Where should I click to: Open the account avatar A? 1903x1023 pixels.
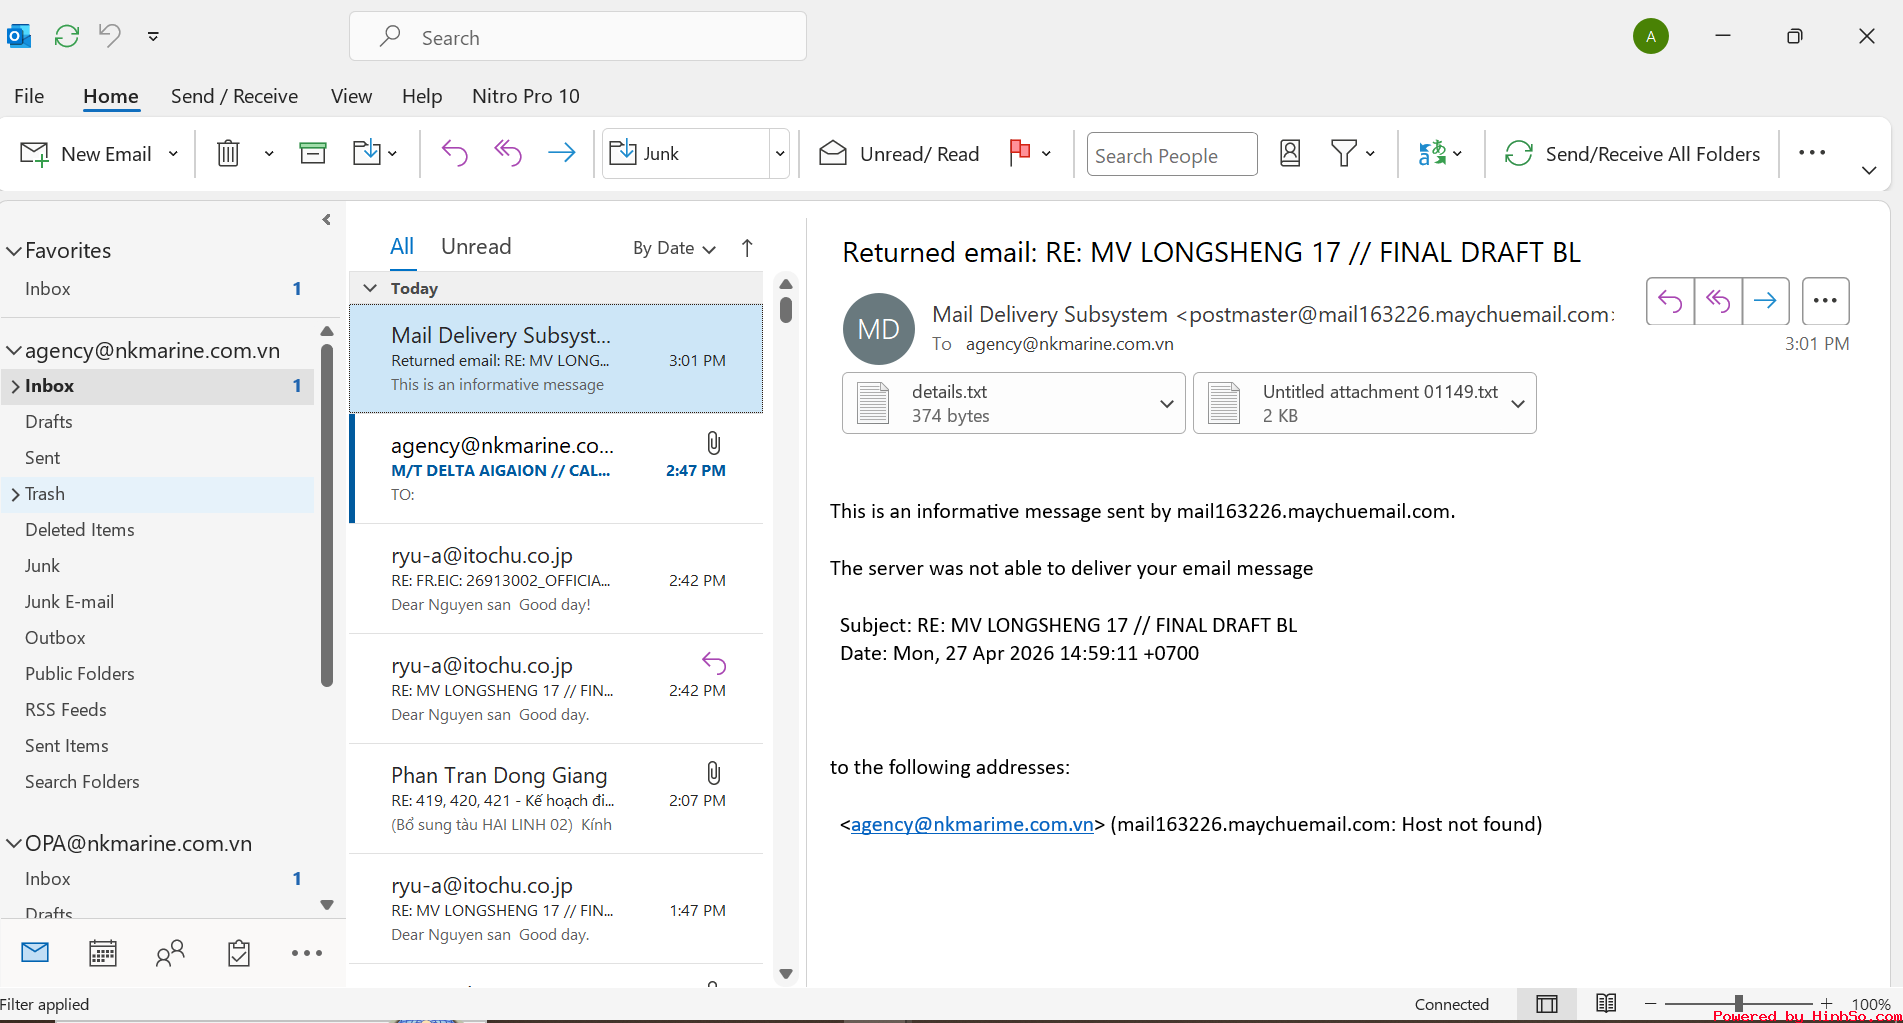tap(1651, 37)
